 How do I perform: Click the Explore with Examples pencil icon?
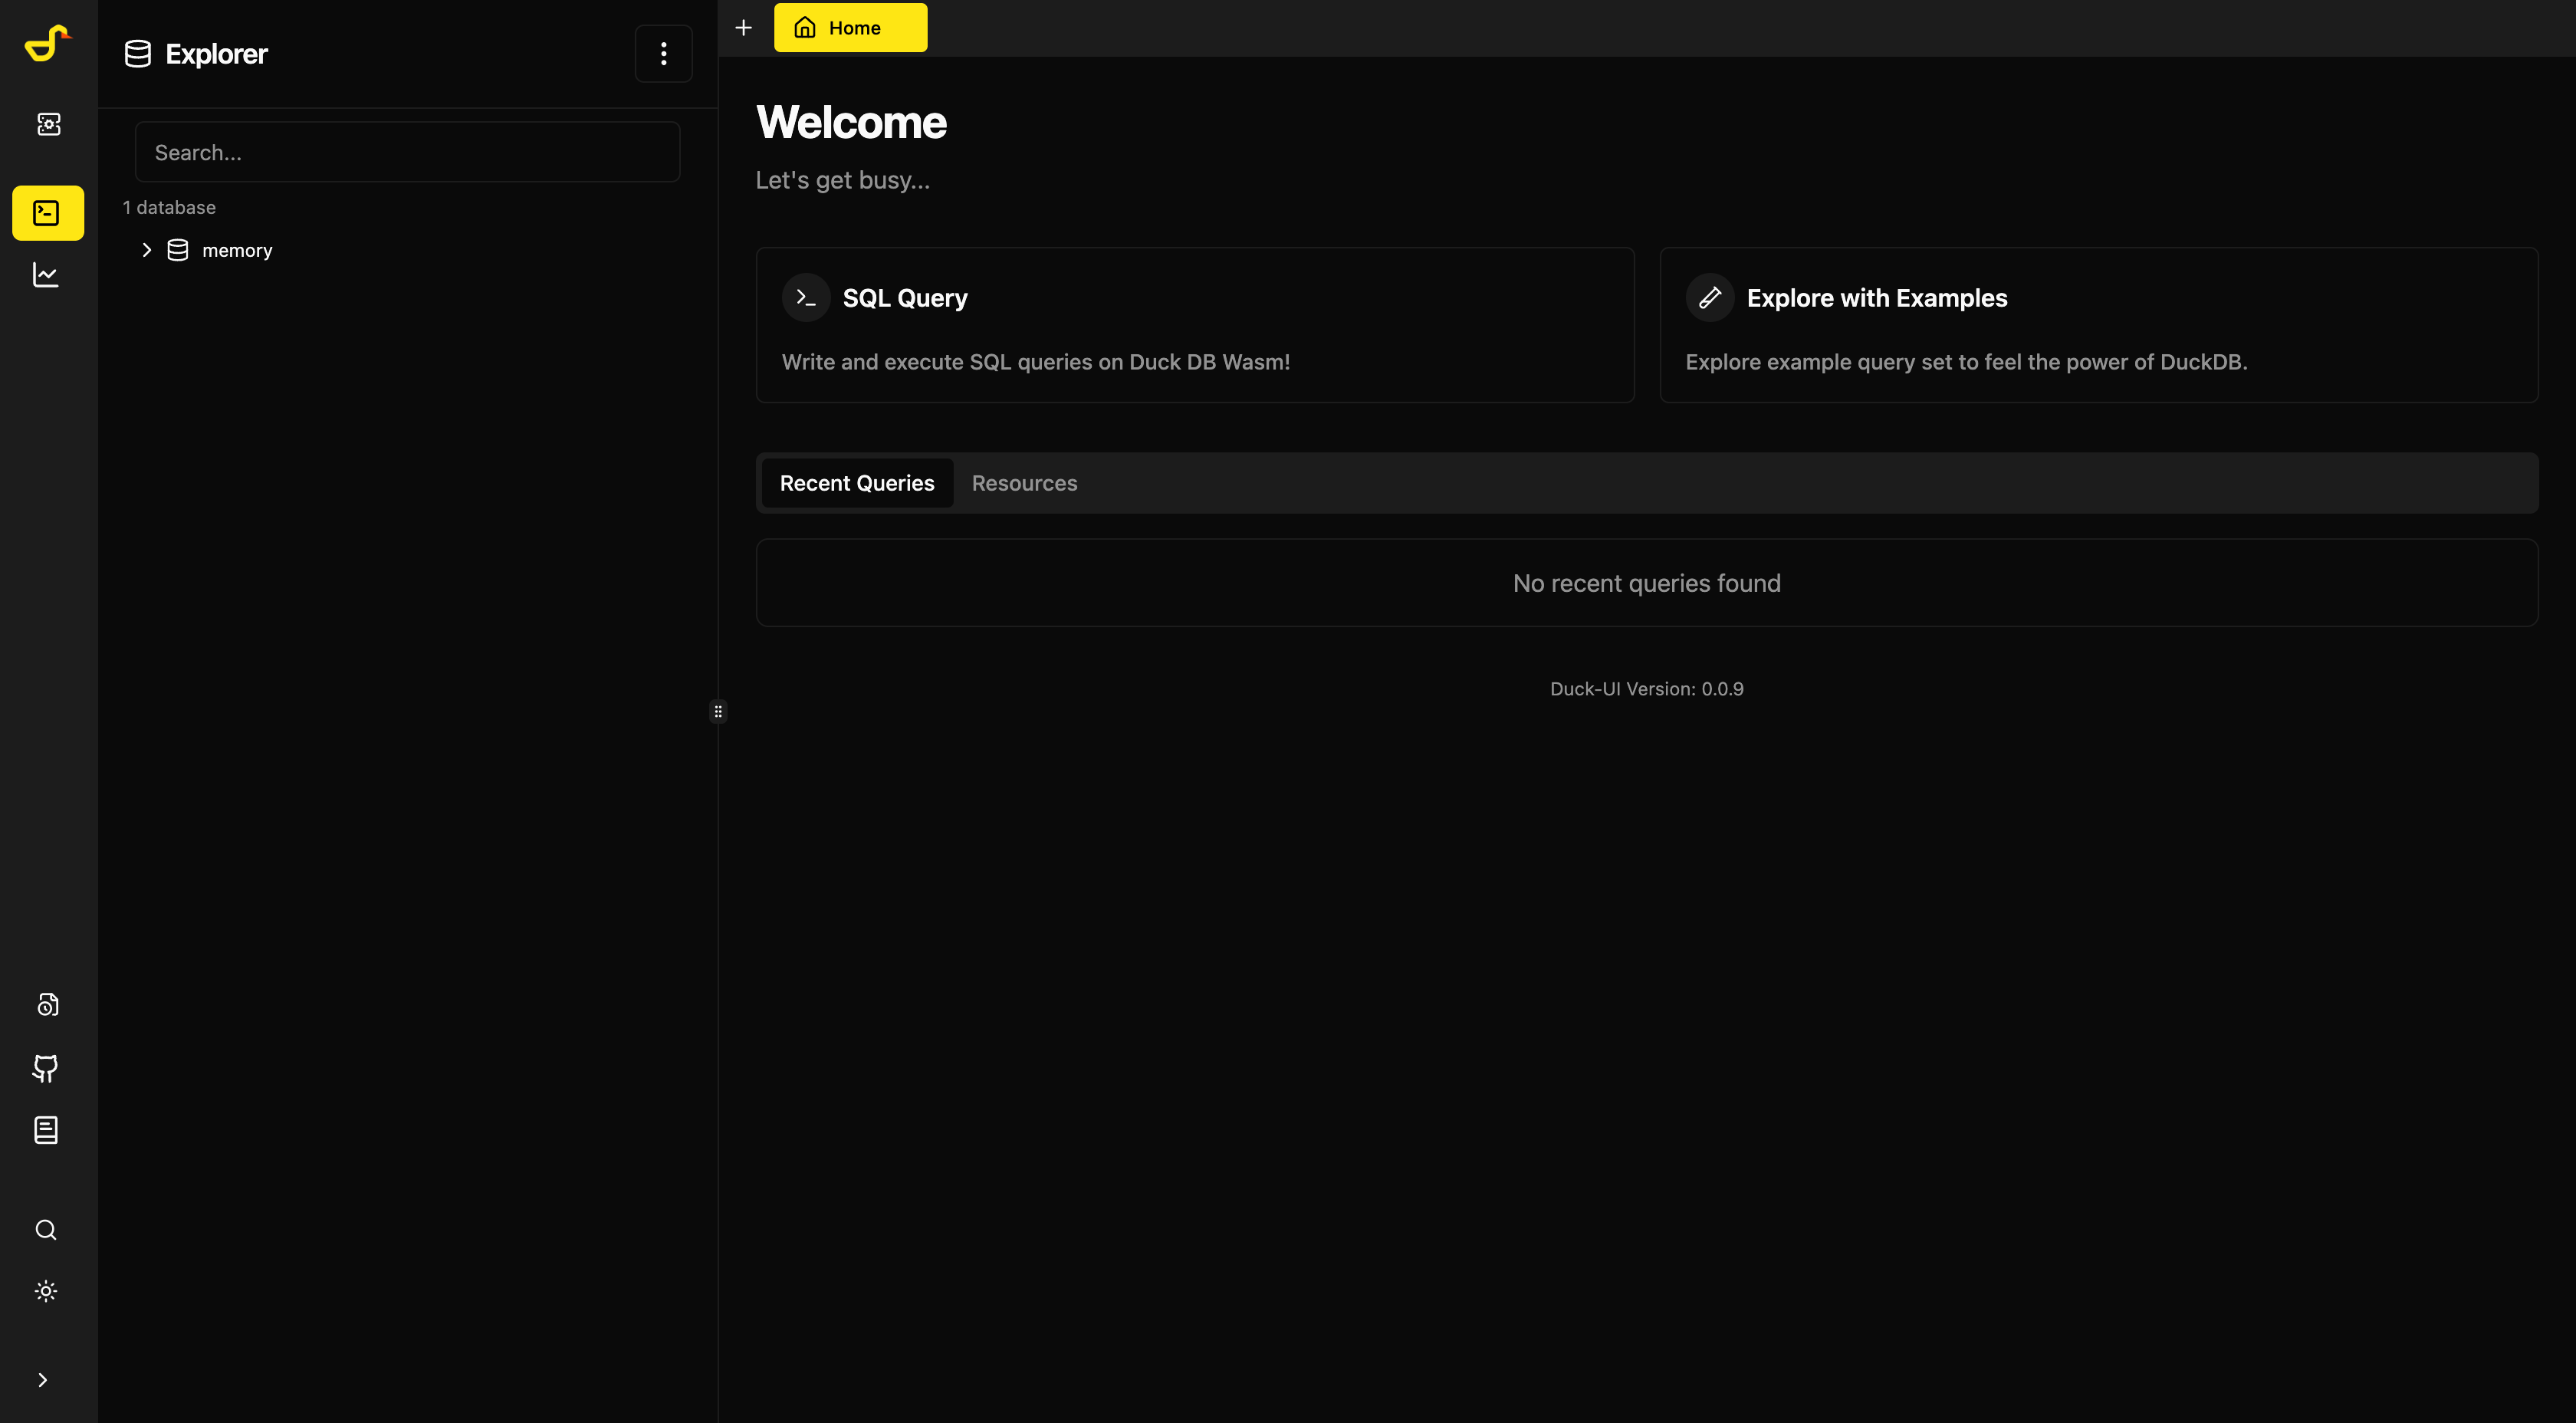1710,298
